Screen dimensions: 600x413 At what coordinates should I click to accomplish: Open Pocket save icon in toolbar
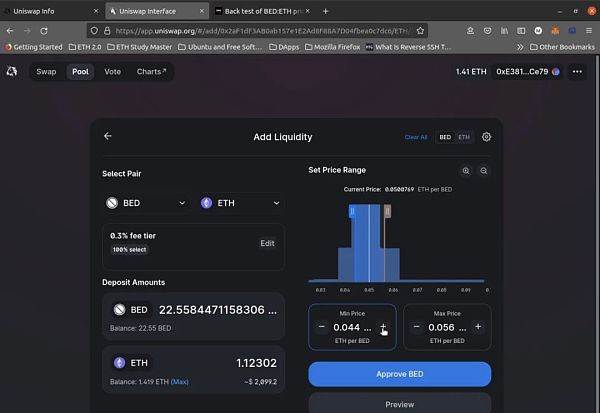coord(488,31)
